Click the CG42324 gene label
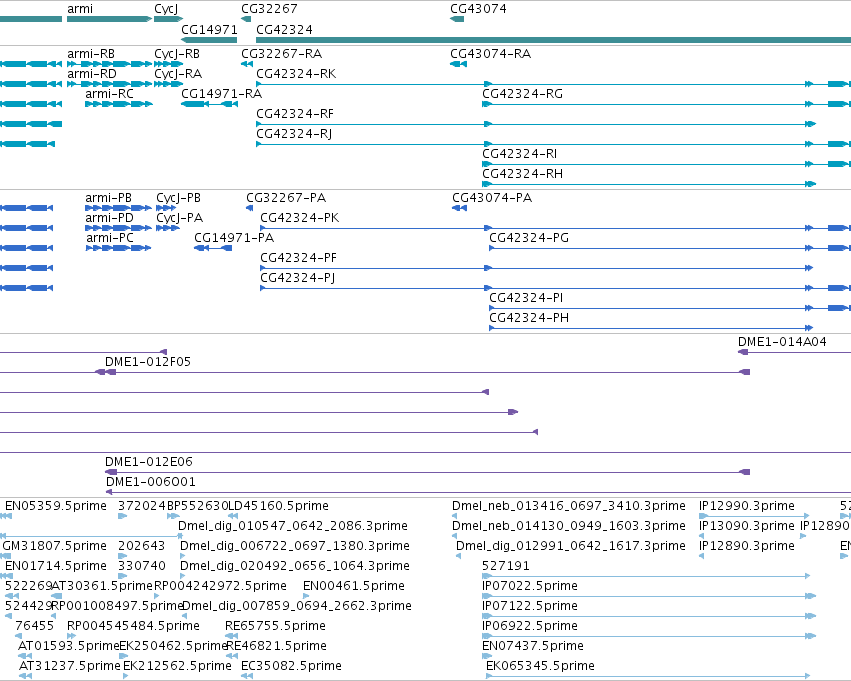851x681 pixels. tap(284, 30)
